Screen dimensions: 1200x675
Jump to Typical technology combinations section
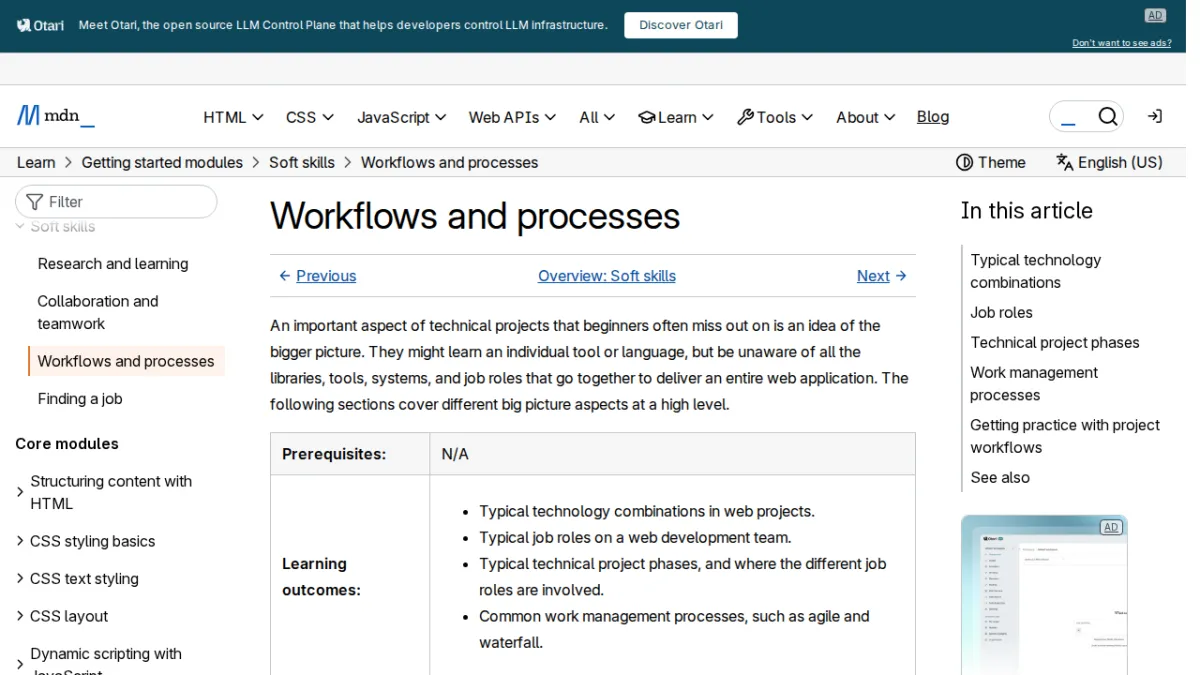click(1035, 271)
